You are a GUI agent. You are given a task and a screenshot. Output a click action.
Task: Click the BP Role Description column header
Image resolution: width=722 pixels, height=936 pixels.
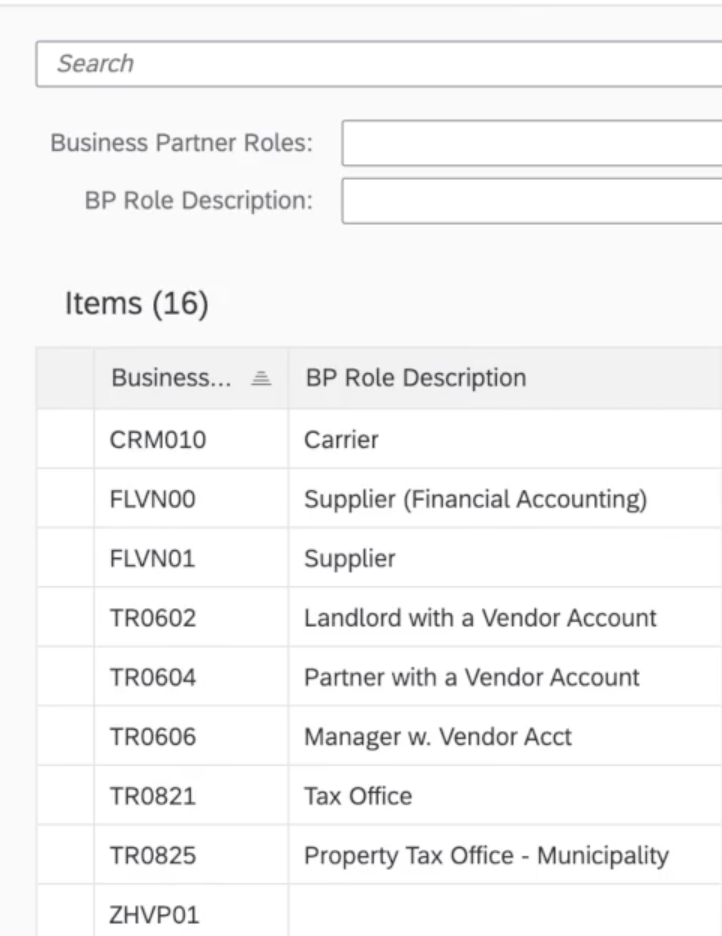pos(415,378)
